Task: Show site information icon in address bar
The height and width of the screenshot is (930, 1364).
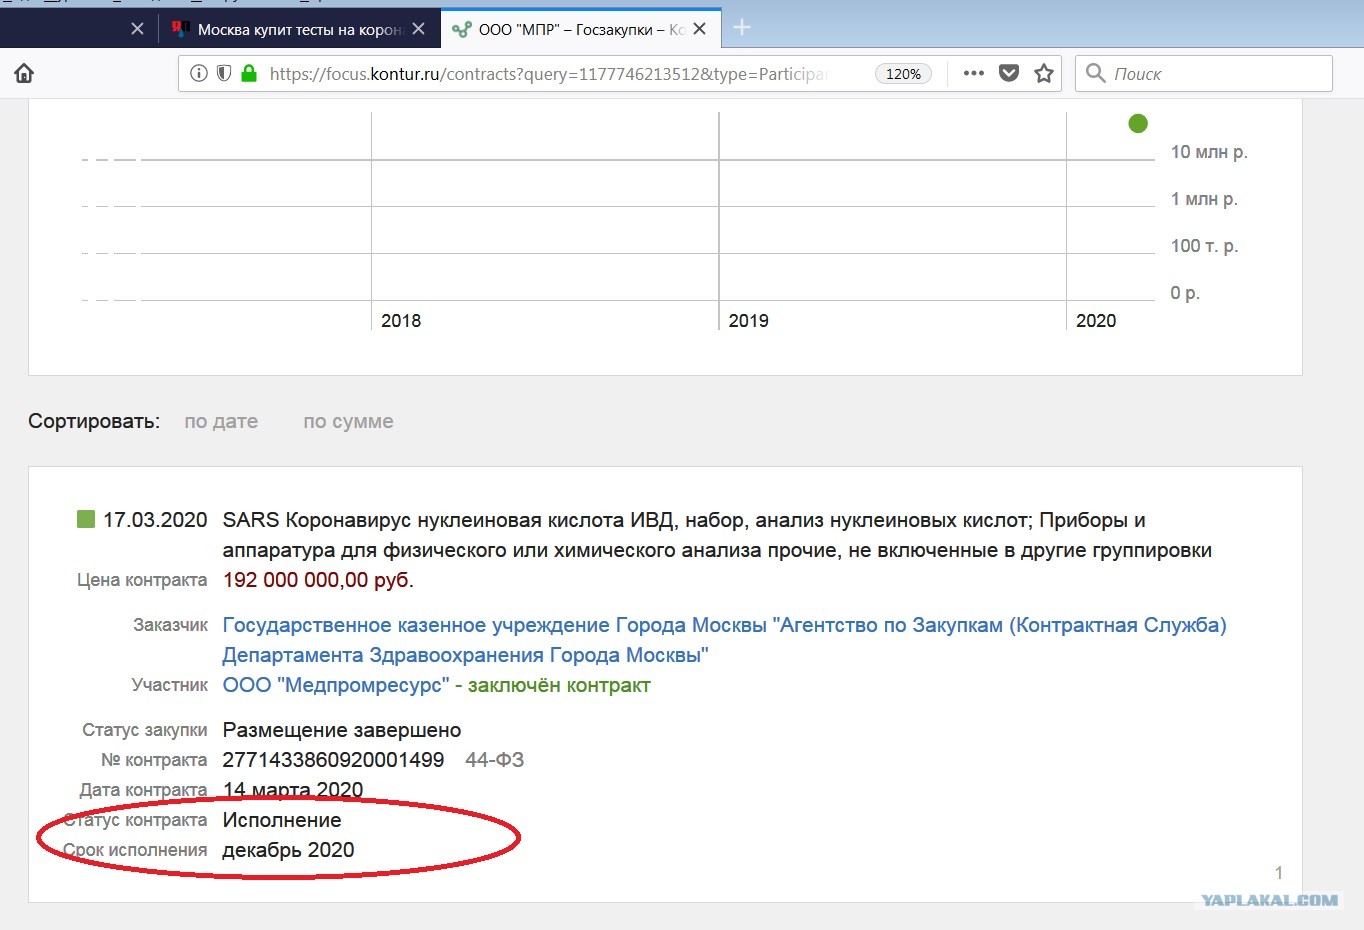Action: pyautogui.click(x=199, y=73)
